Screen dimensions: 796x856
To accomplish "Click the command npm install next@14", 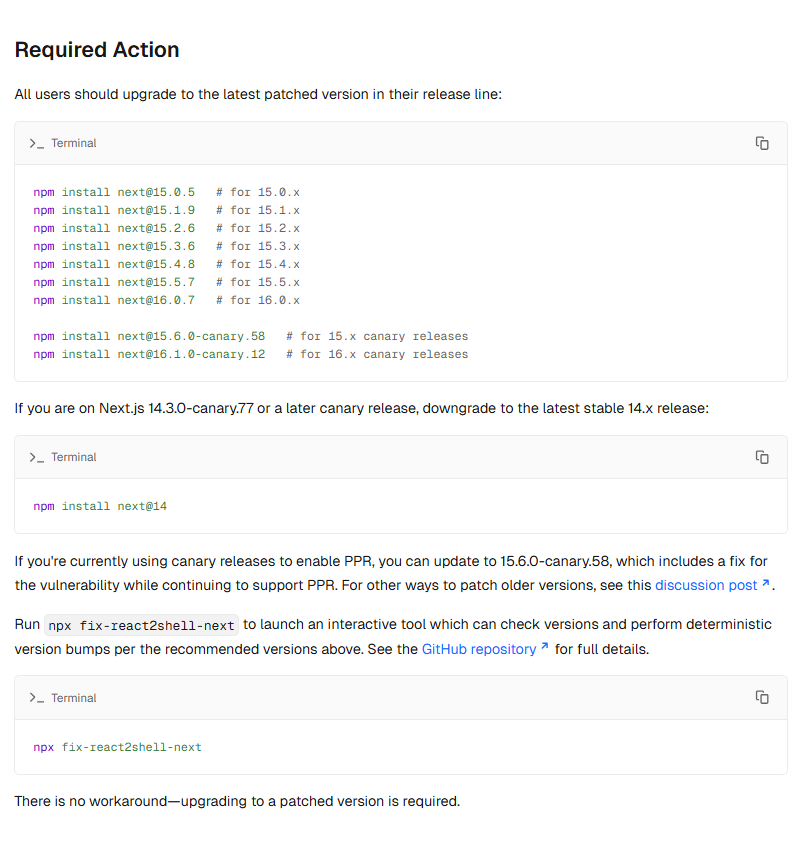I will (x=100, y=507).
